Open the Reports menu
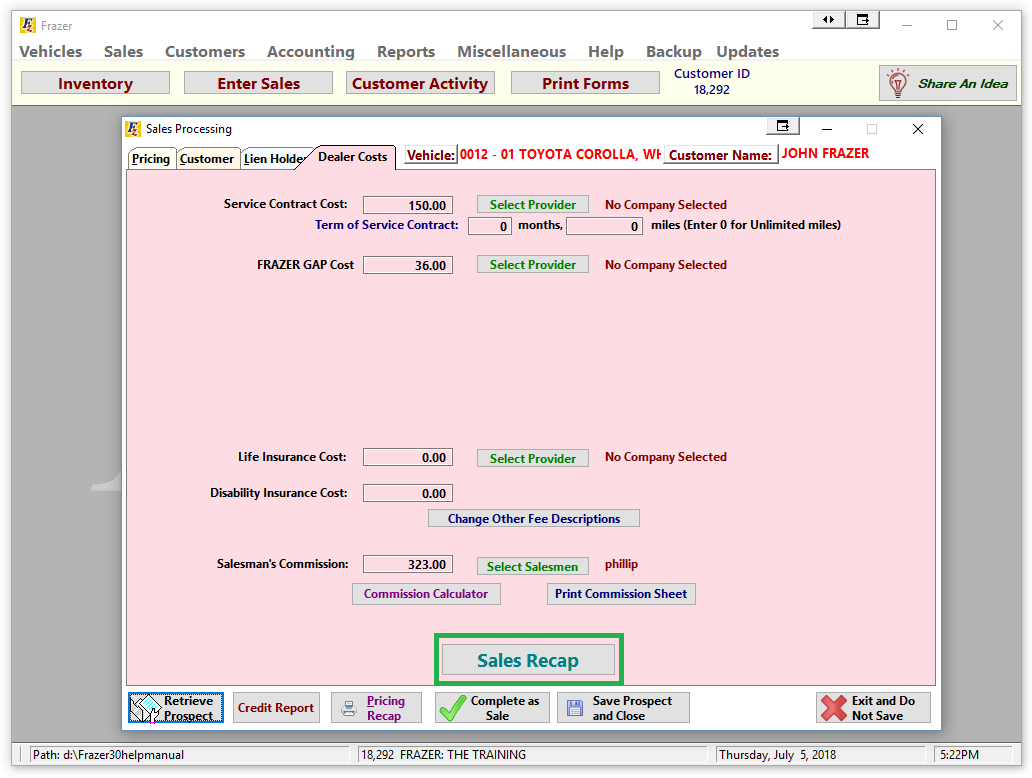 (x=406, y=51)
